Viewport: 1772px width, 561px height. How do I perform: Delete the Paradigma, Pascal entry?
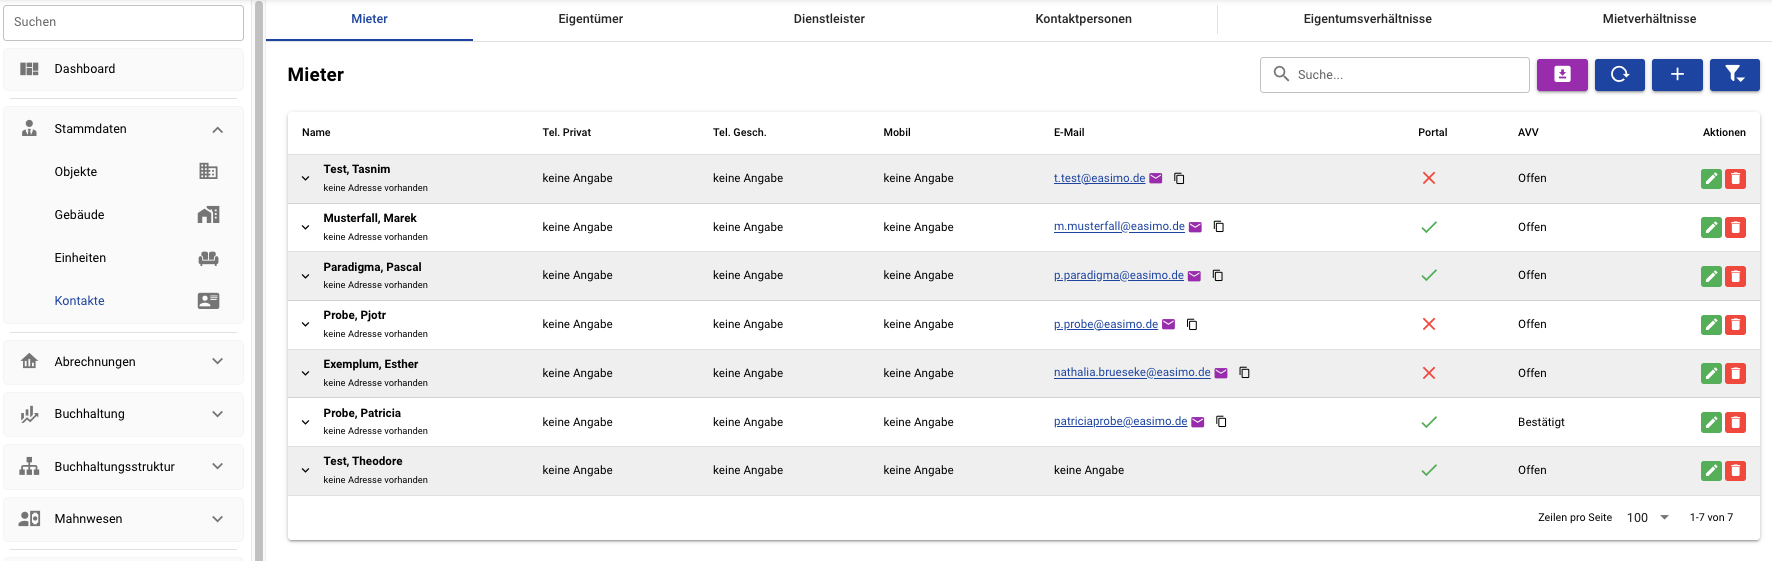pos(1736,276)
